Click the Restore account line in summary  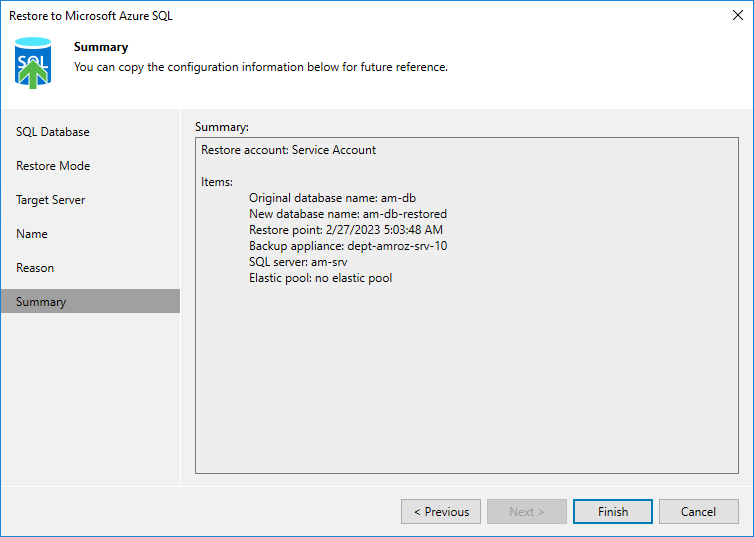(289, 150)
